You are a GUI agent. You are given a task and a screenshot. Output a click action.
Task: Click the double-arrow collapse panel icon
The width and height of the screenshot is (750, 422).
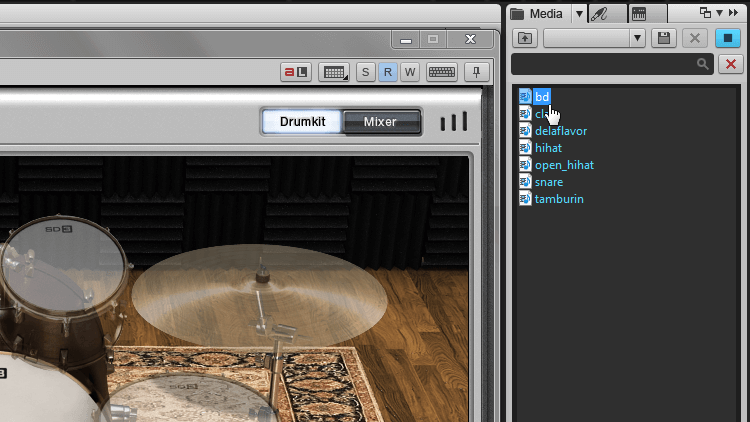(733, 13)
